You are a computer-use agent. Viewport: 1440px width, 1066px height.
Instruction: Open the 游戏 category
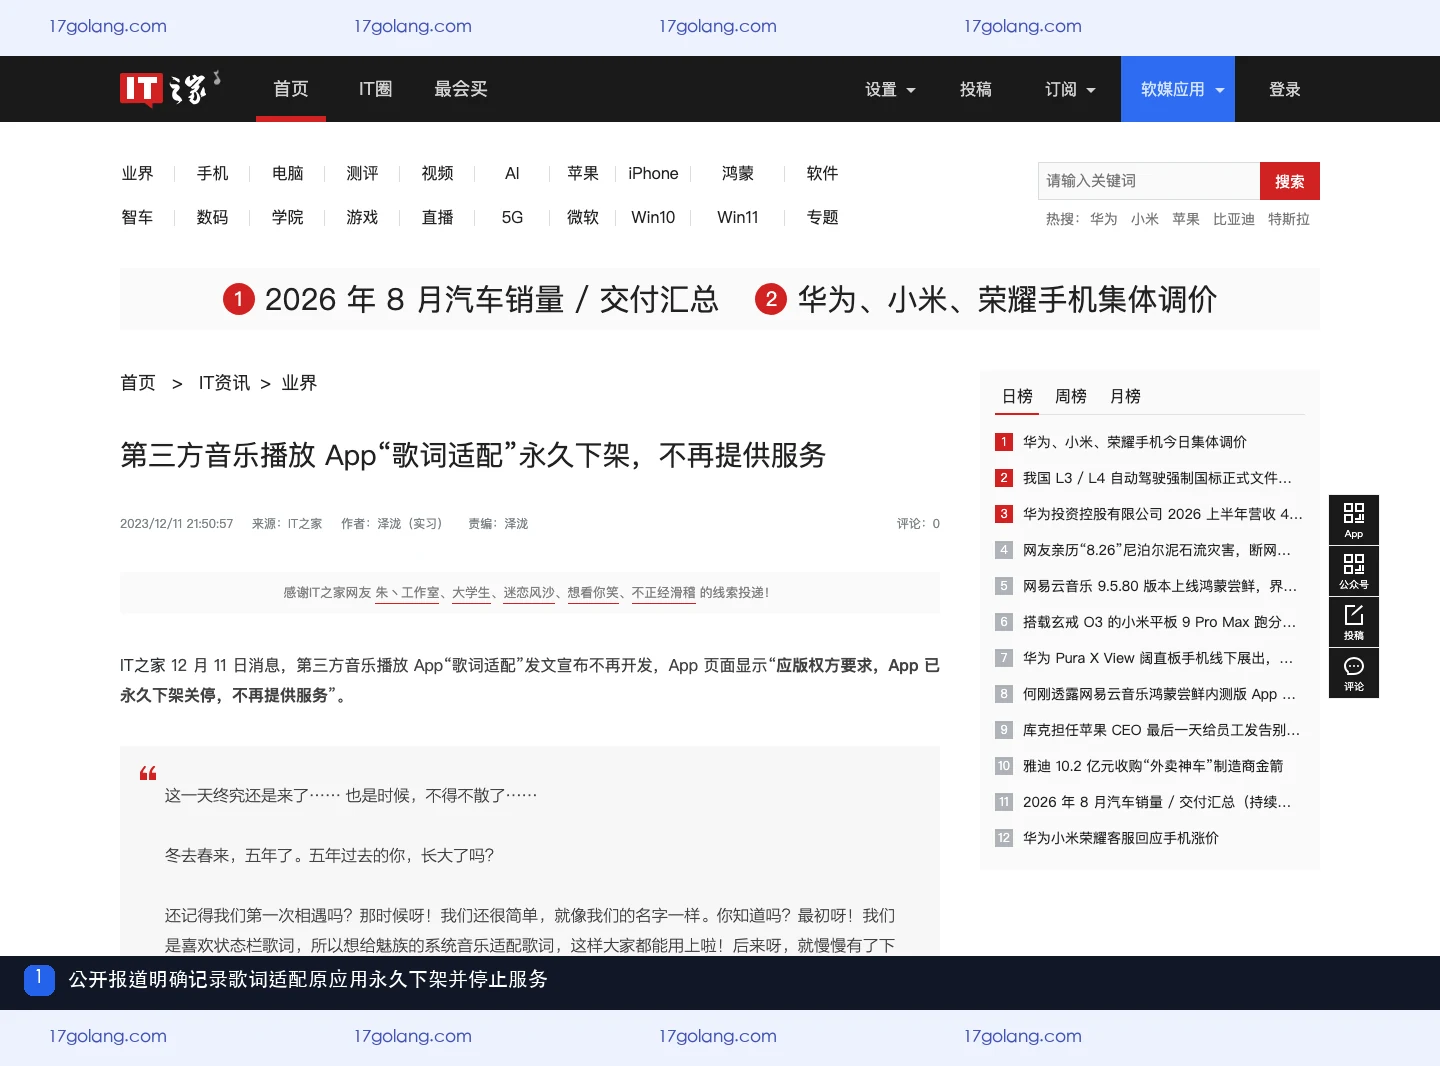pyautogui.click(x=362, y=217)
